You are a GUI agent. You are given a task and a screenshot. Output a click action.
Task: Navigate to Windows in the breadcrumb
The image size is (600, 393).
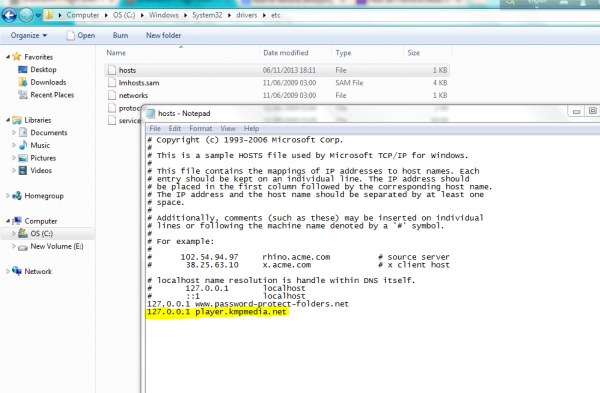point(163,15)
